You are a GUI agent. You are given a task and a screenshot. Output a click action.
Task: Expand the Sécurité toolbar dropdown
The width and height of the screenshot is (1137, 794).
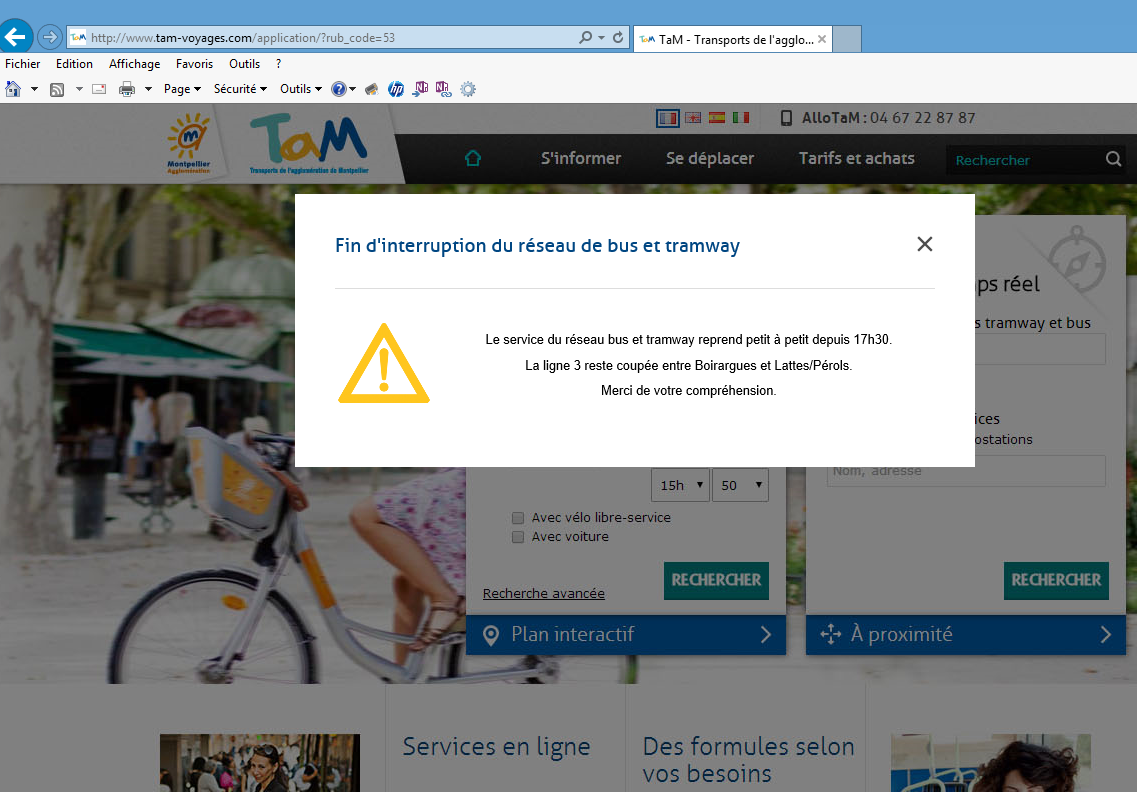click(240, 89)
